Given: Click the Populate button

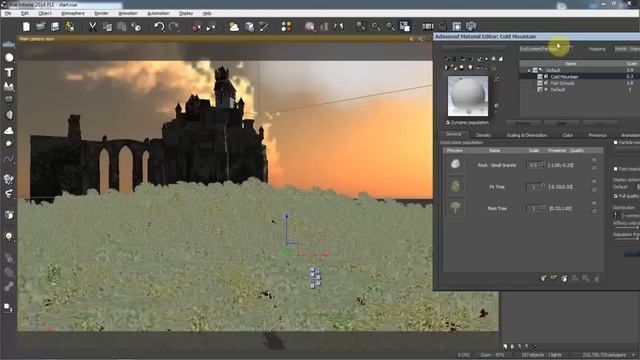Looking at the screenshot, I should [x=523, y=123].
